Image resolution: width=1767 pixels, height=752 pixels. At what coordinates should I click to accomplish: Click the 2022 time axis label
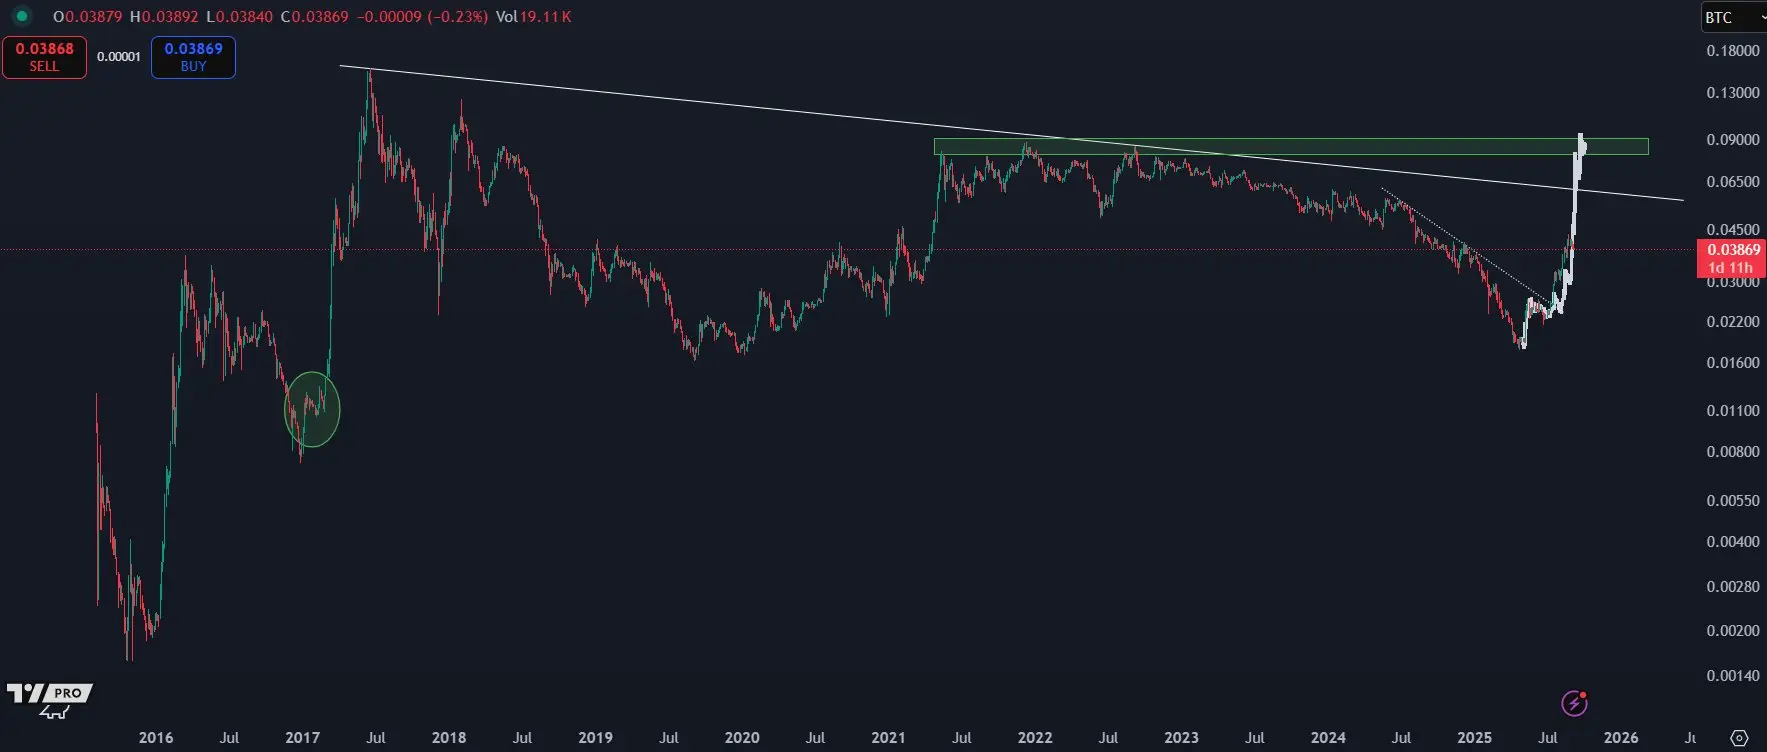pos(1035,738)
